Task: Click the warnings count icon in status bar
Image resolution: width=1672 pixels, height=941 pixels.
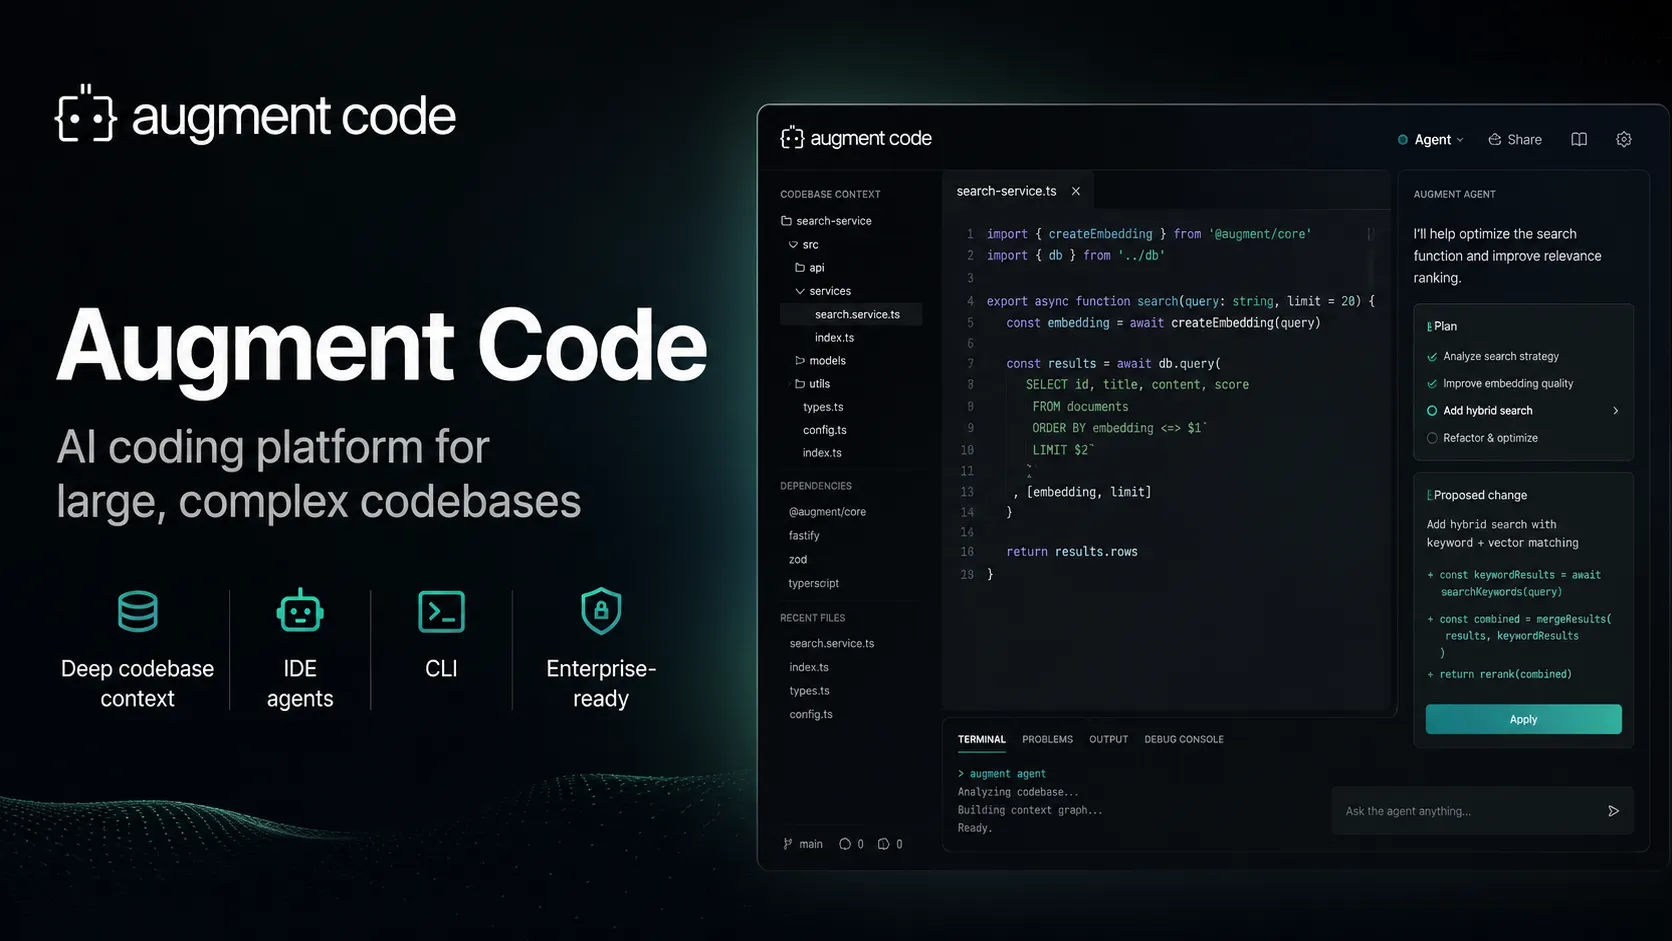Action: pyautogui.click(x=883, y=844)
